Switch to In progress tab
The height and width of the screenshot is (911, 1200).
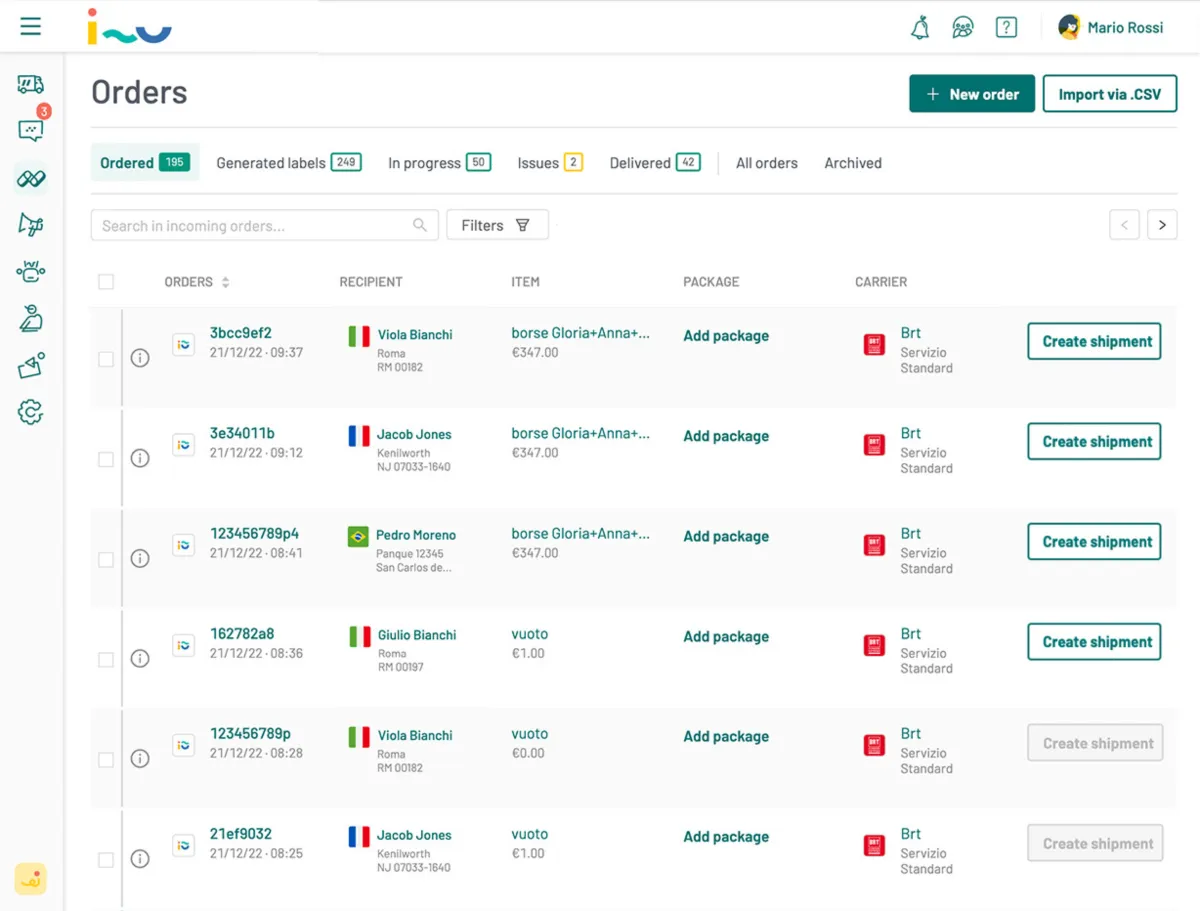439,162
